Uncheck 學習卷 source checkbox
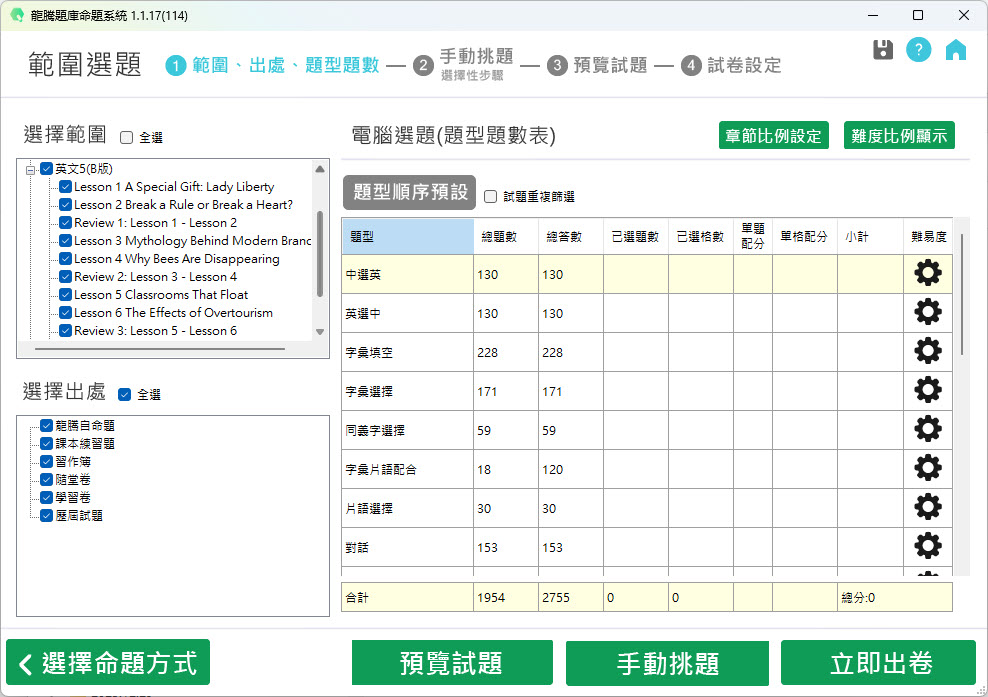Screen dimensions: 988x697 47,497
